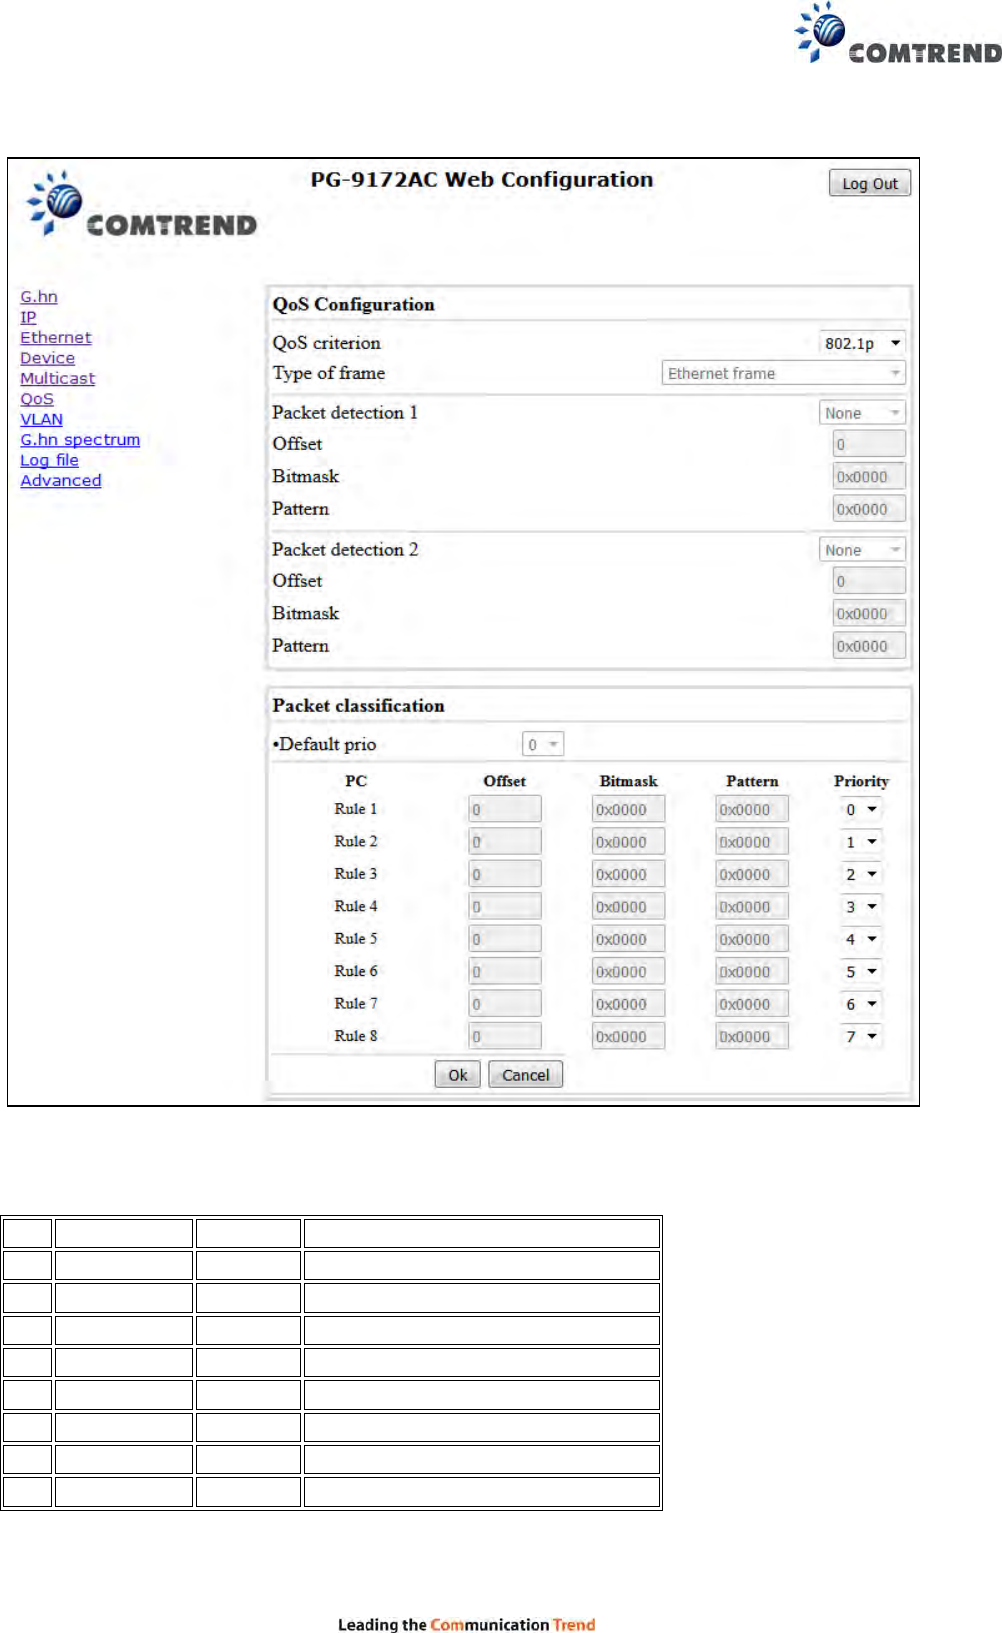Open the Rule 4 Priority dropdown
Viewport: 1002px width, 1633px height.
point(860,907)
